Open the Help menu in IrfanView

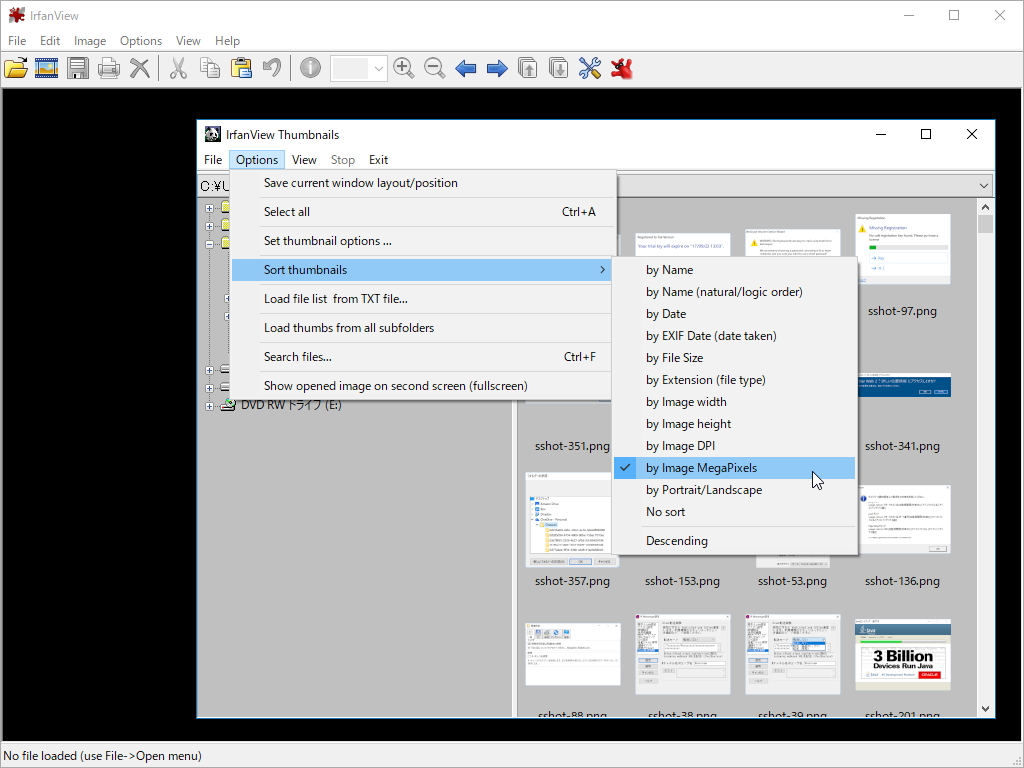click(x=227, y=40)
